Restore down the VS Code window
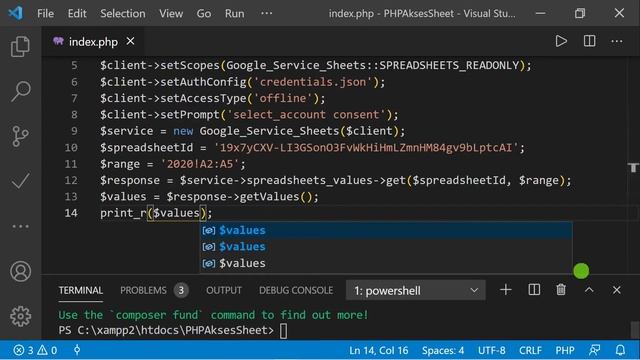The height and width of the screenshot is (360, 640). pos(580,13)
